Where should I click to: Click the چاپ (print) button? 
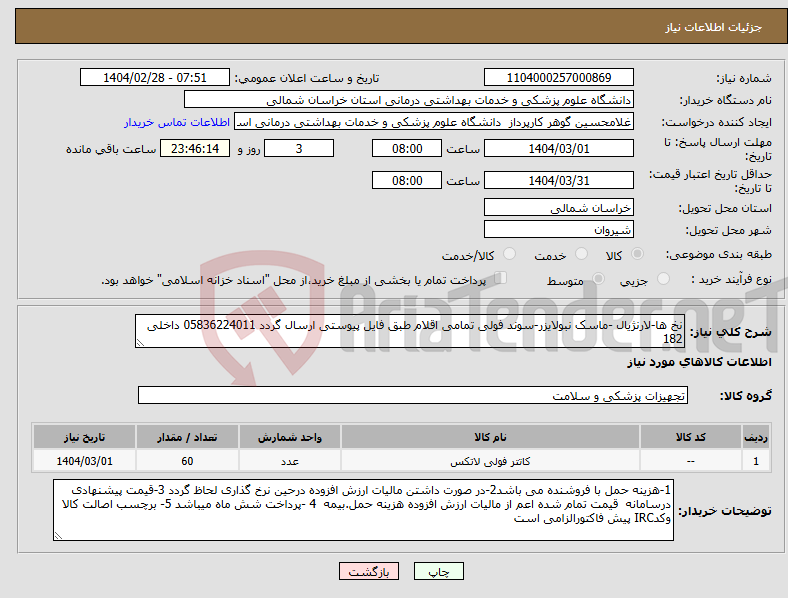[x=438, y=571]
